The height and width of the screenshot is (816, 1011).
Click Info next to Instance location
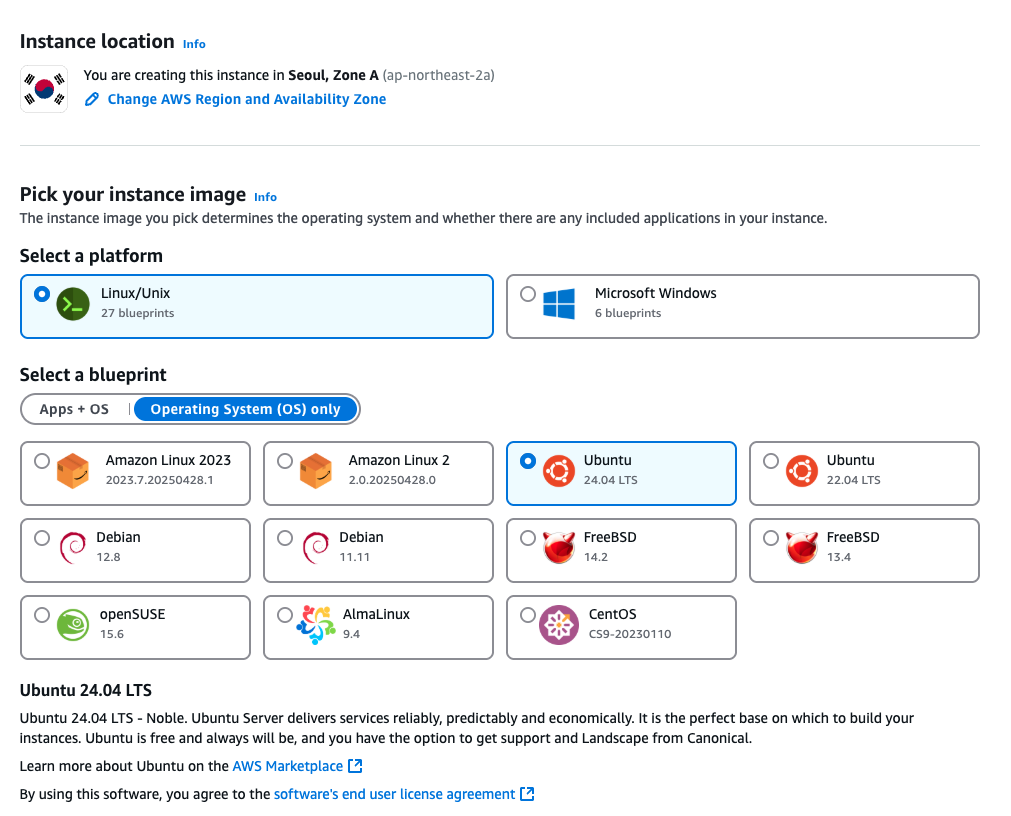tap(194, 44)
